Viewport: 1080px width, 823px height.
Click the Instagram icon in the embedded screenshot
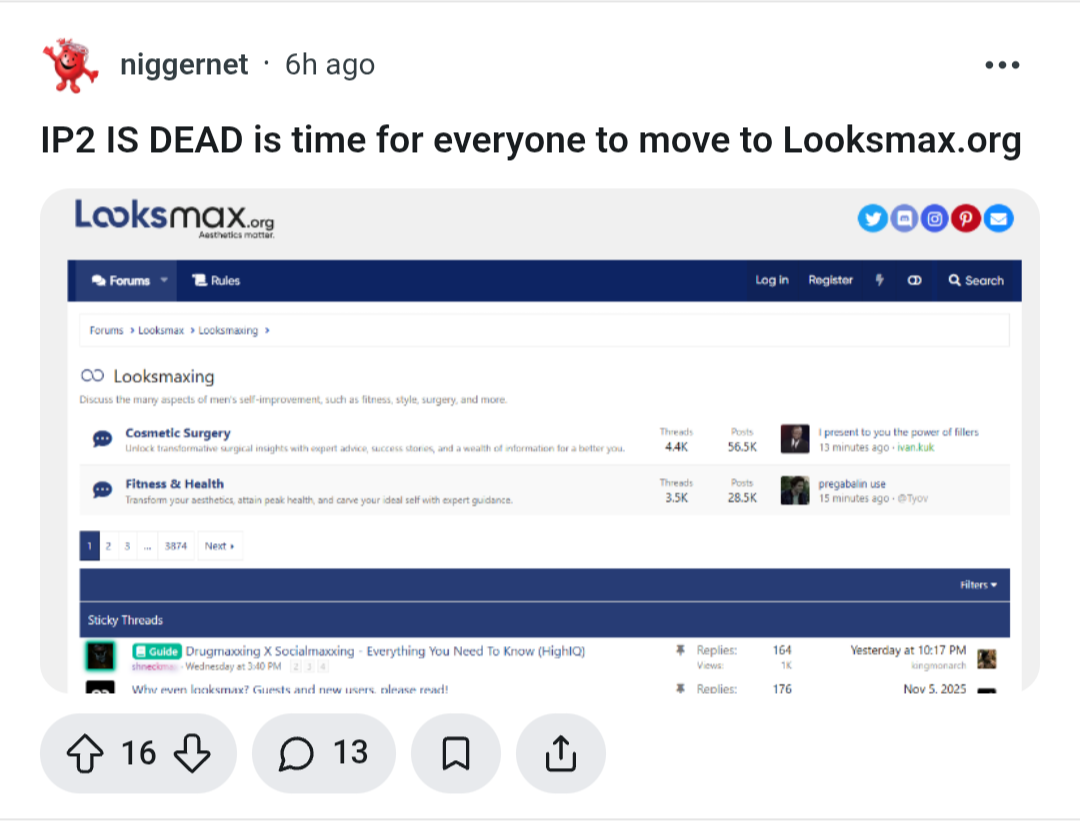point(935,218)
